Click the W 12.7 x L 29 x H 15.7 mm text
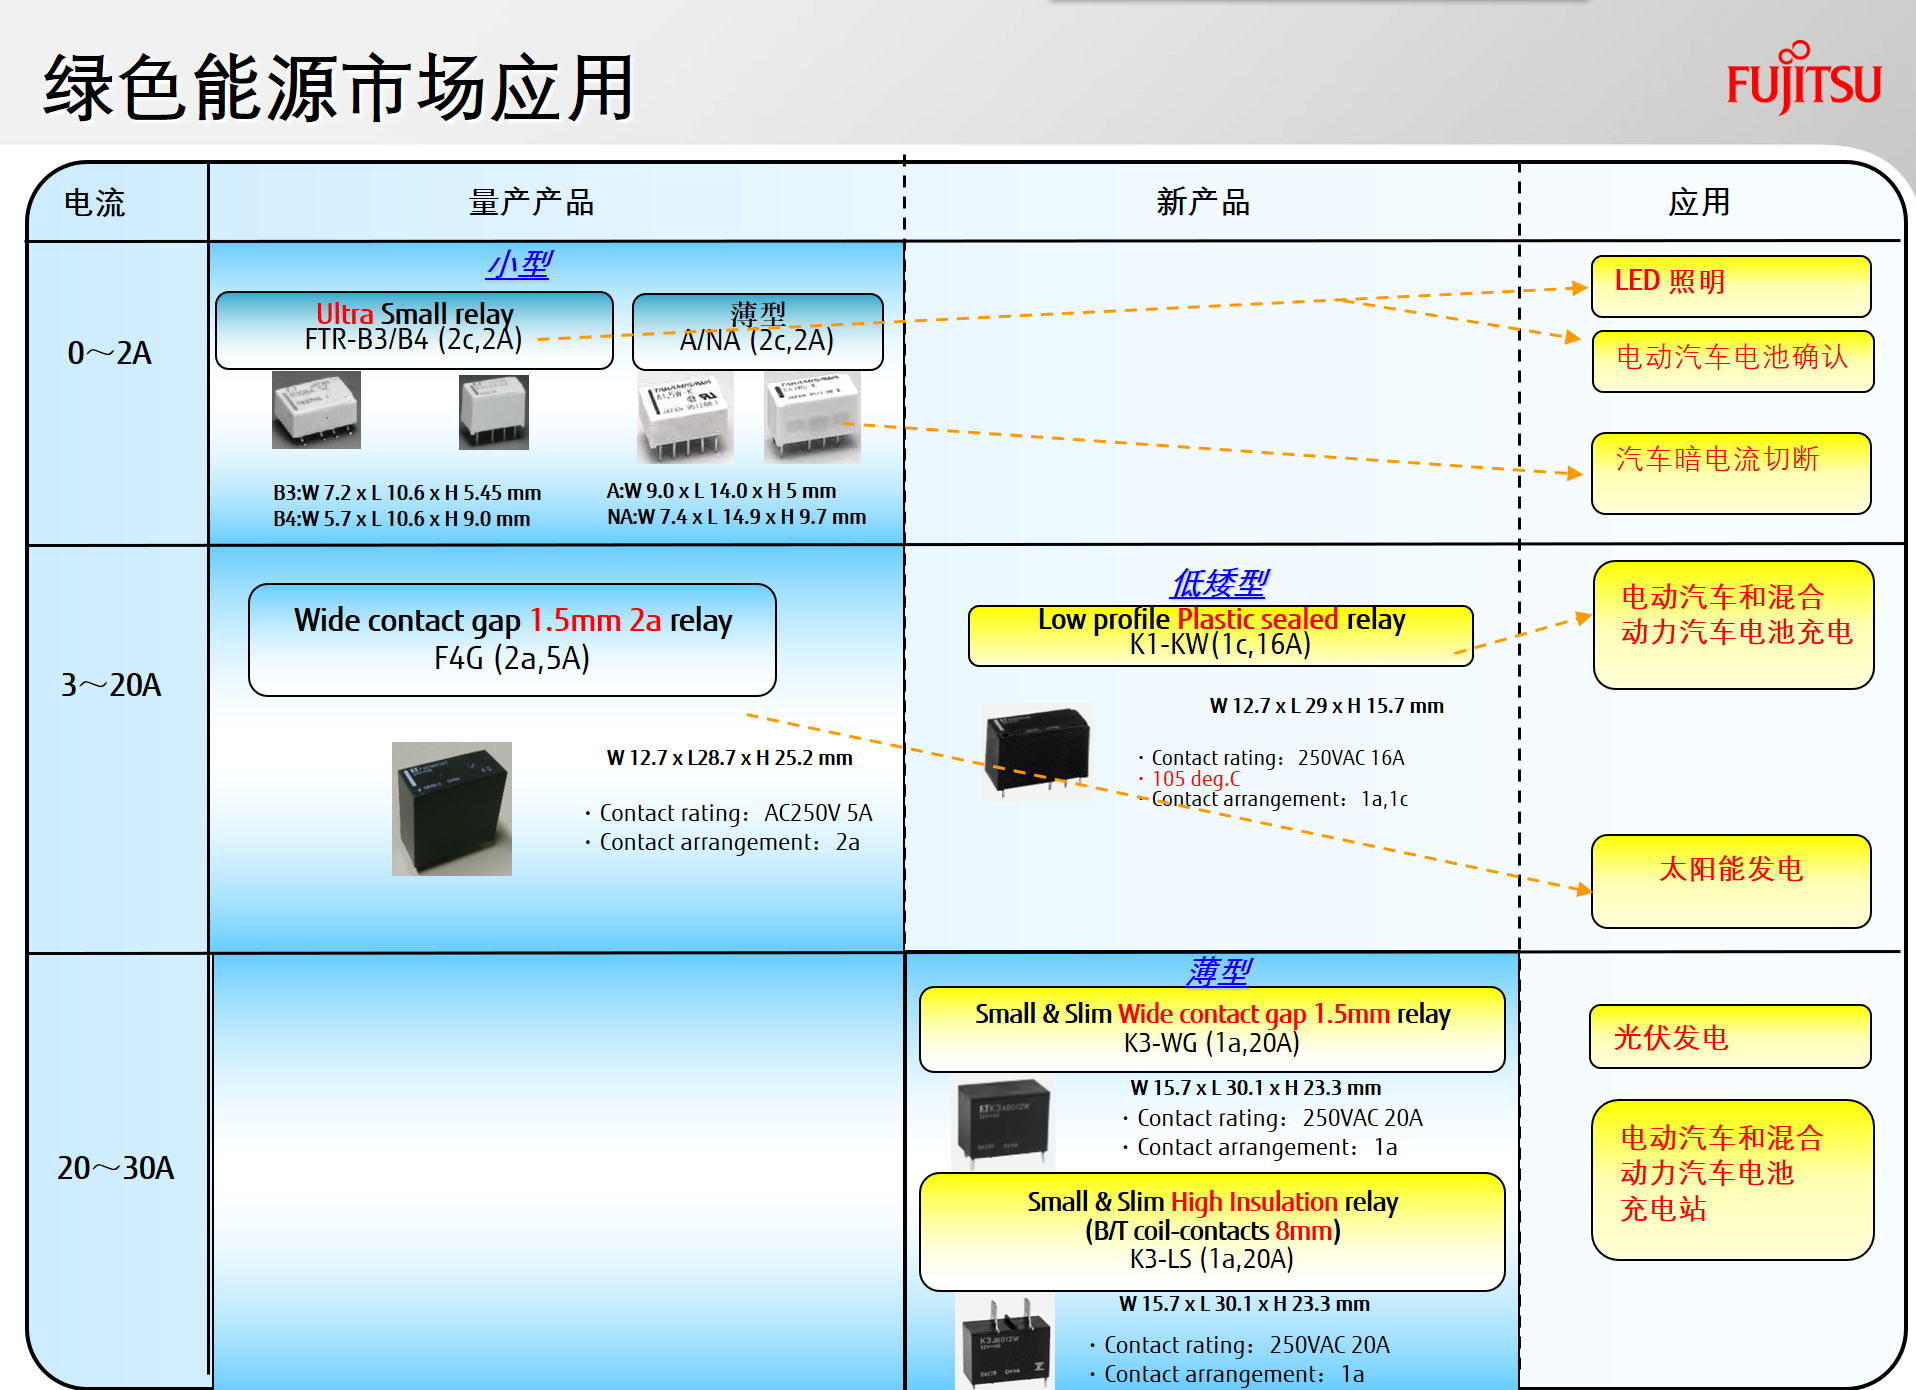The width and height of the screenshot is (1916, 1390). coord(1327,706)
